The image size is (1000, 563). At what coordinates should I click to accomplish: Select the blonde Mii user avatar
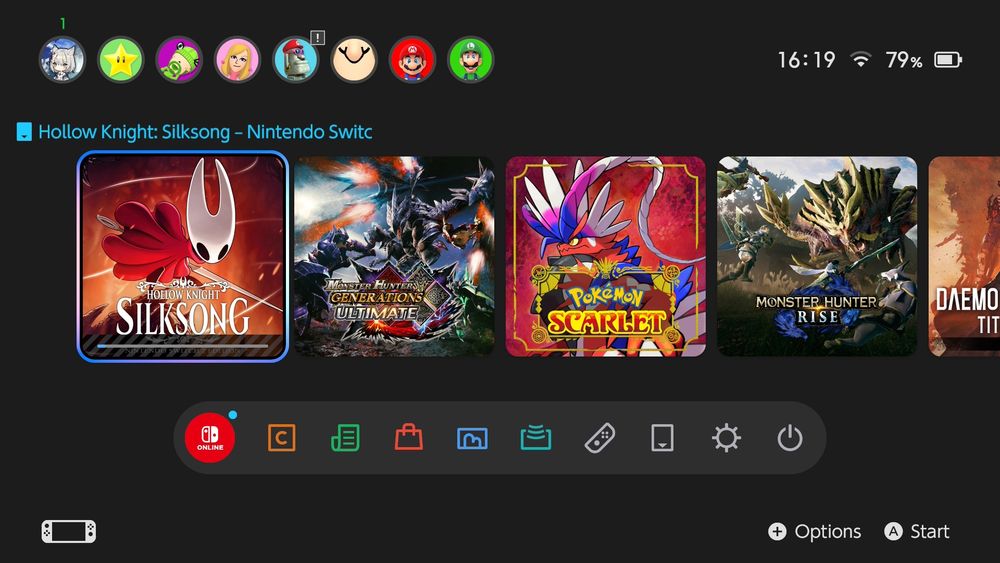[237, 60]
